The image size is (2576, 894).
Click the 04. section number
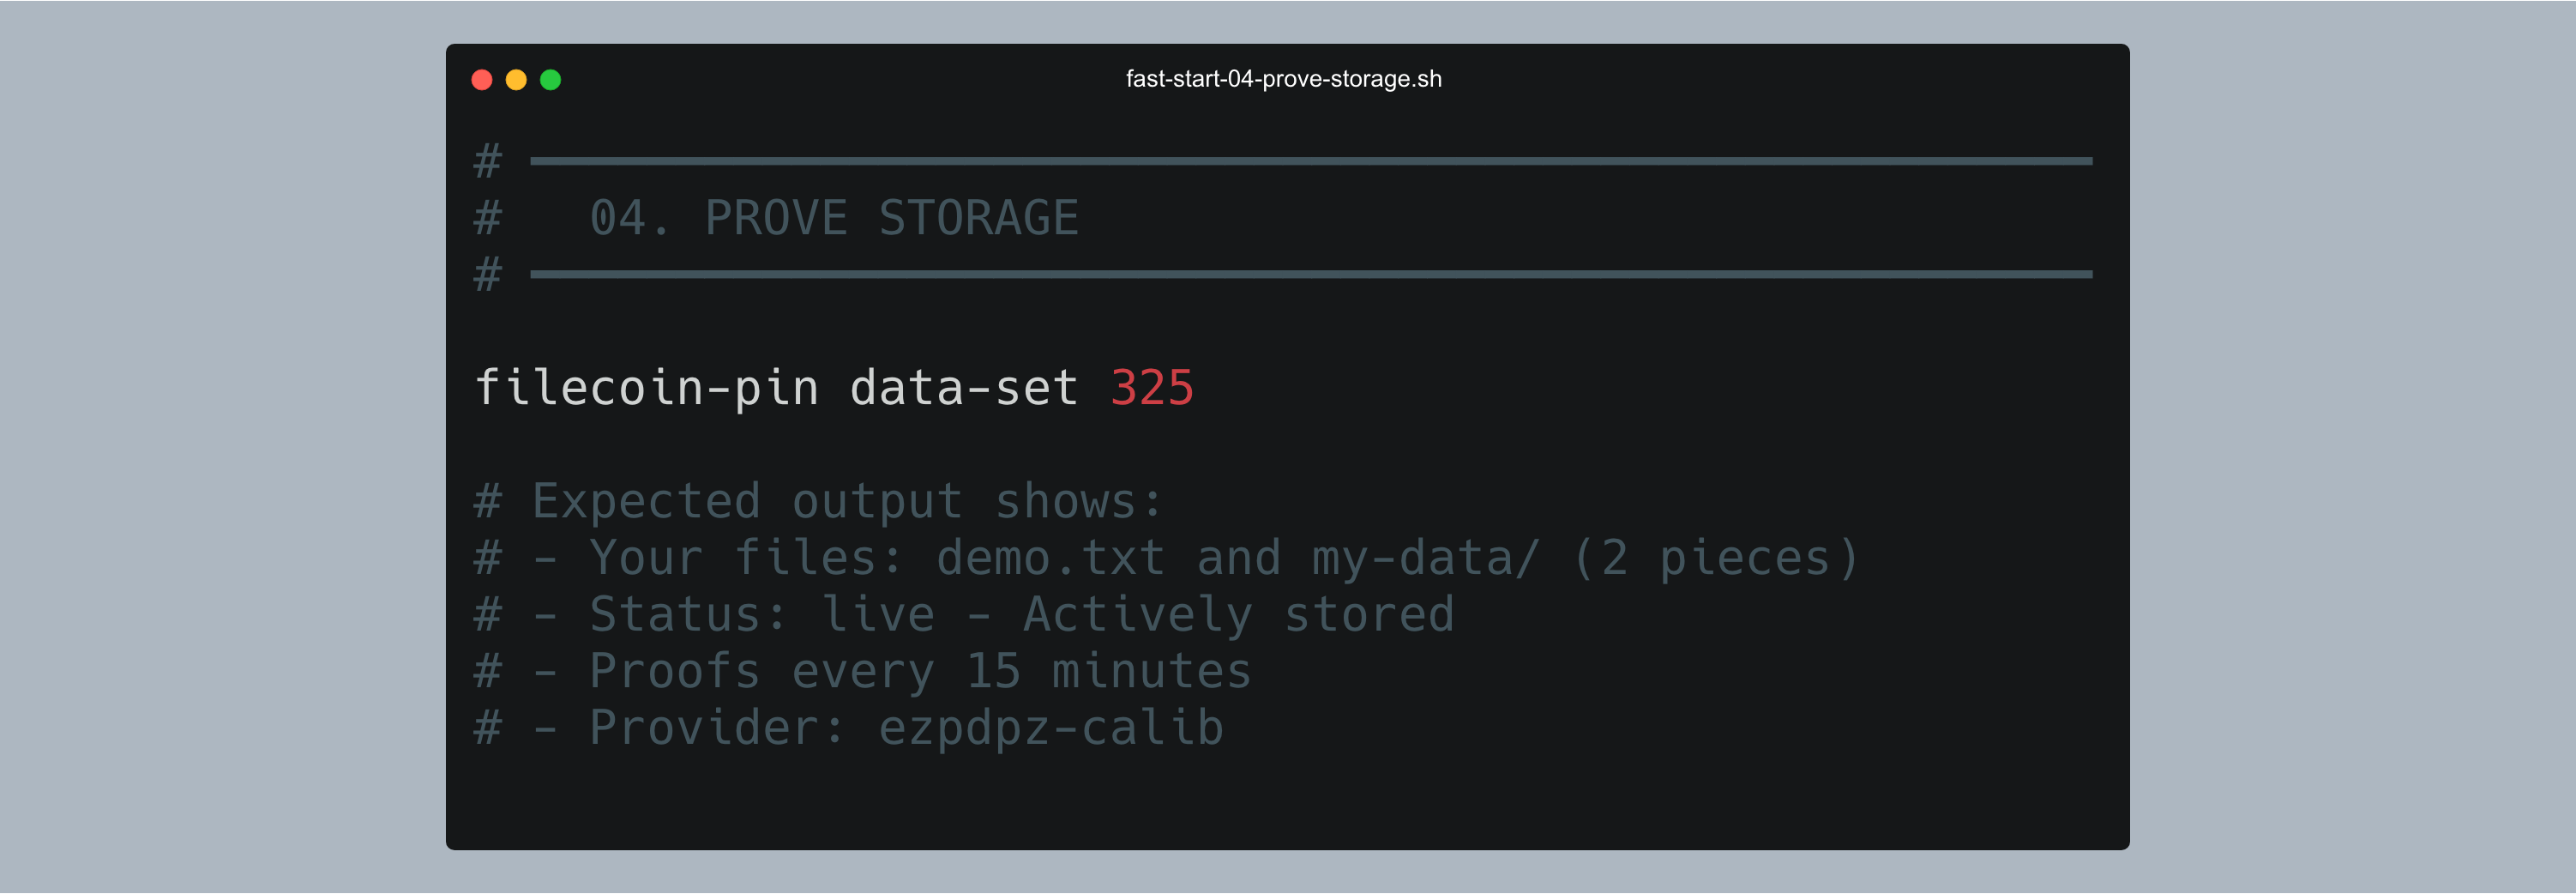(x=629, y=218)
